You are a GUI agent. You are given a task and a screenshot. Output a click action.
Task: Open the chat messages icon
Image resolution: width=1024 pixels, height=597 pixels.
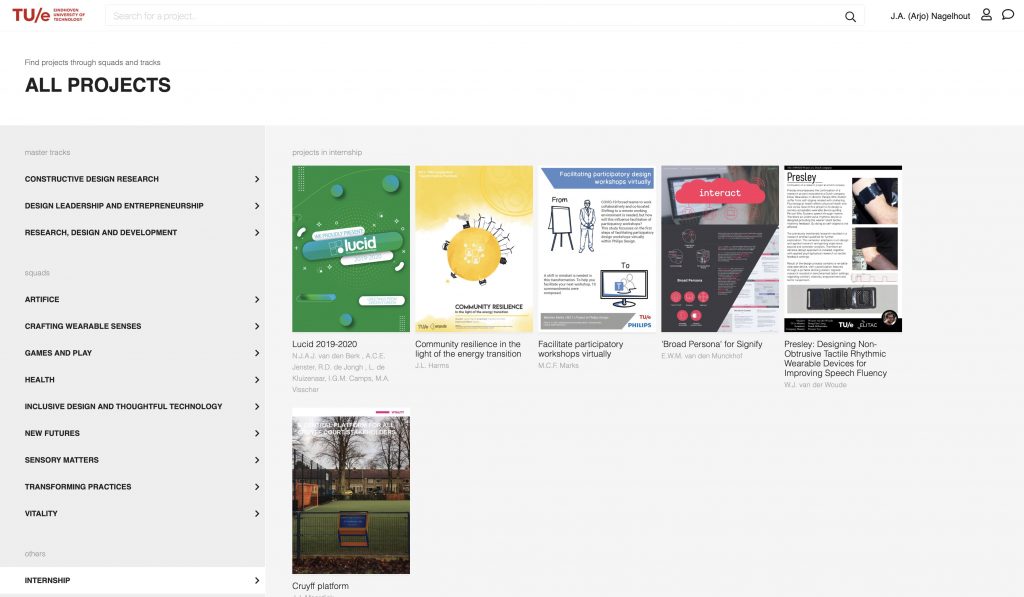click(x=1008, y=15)
